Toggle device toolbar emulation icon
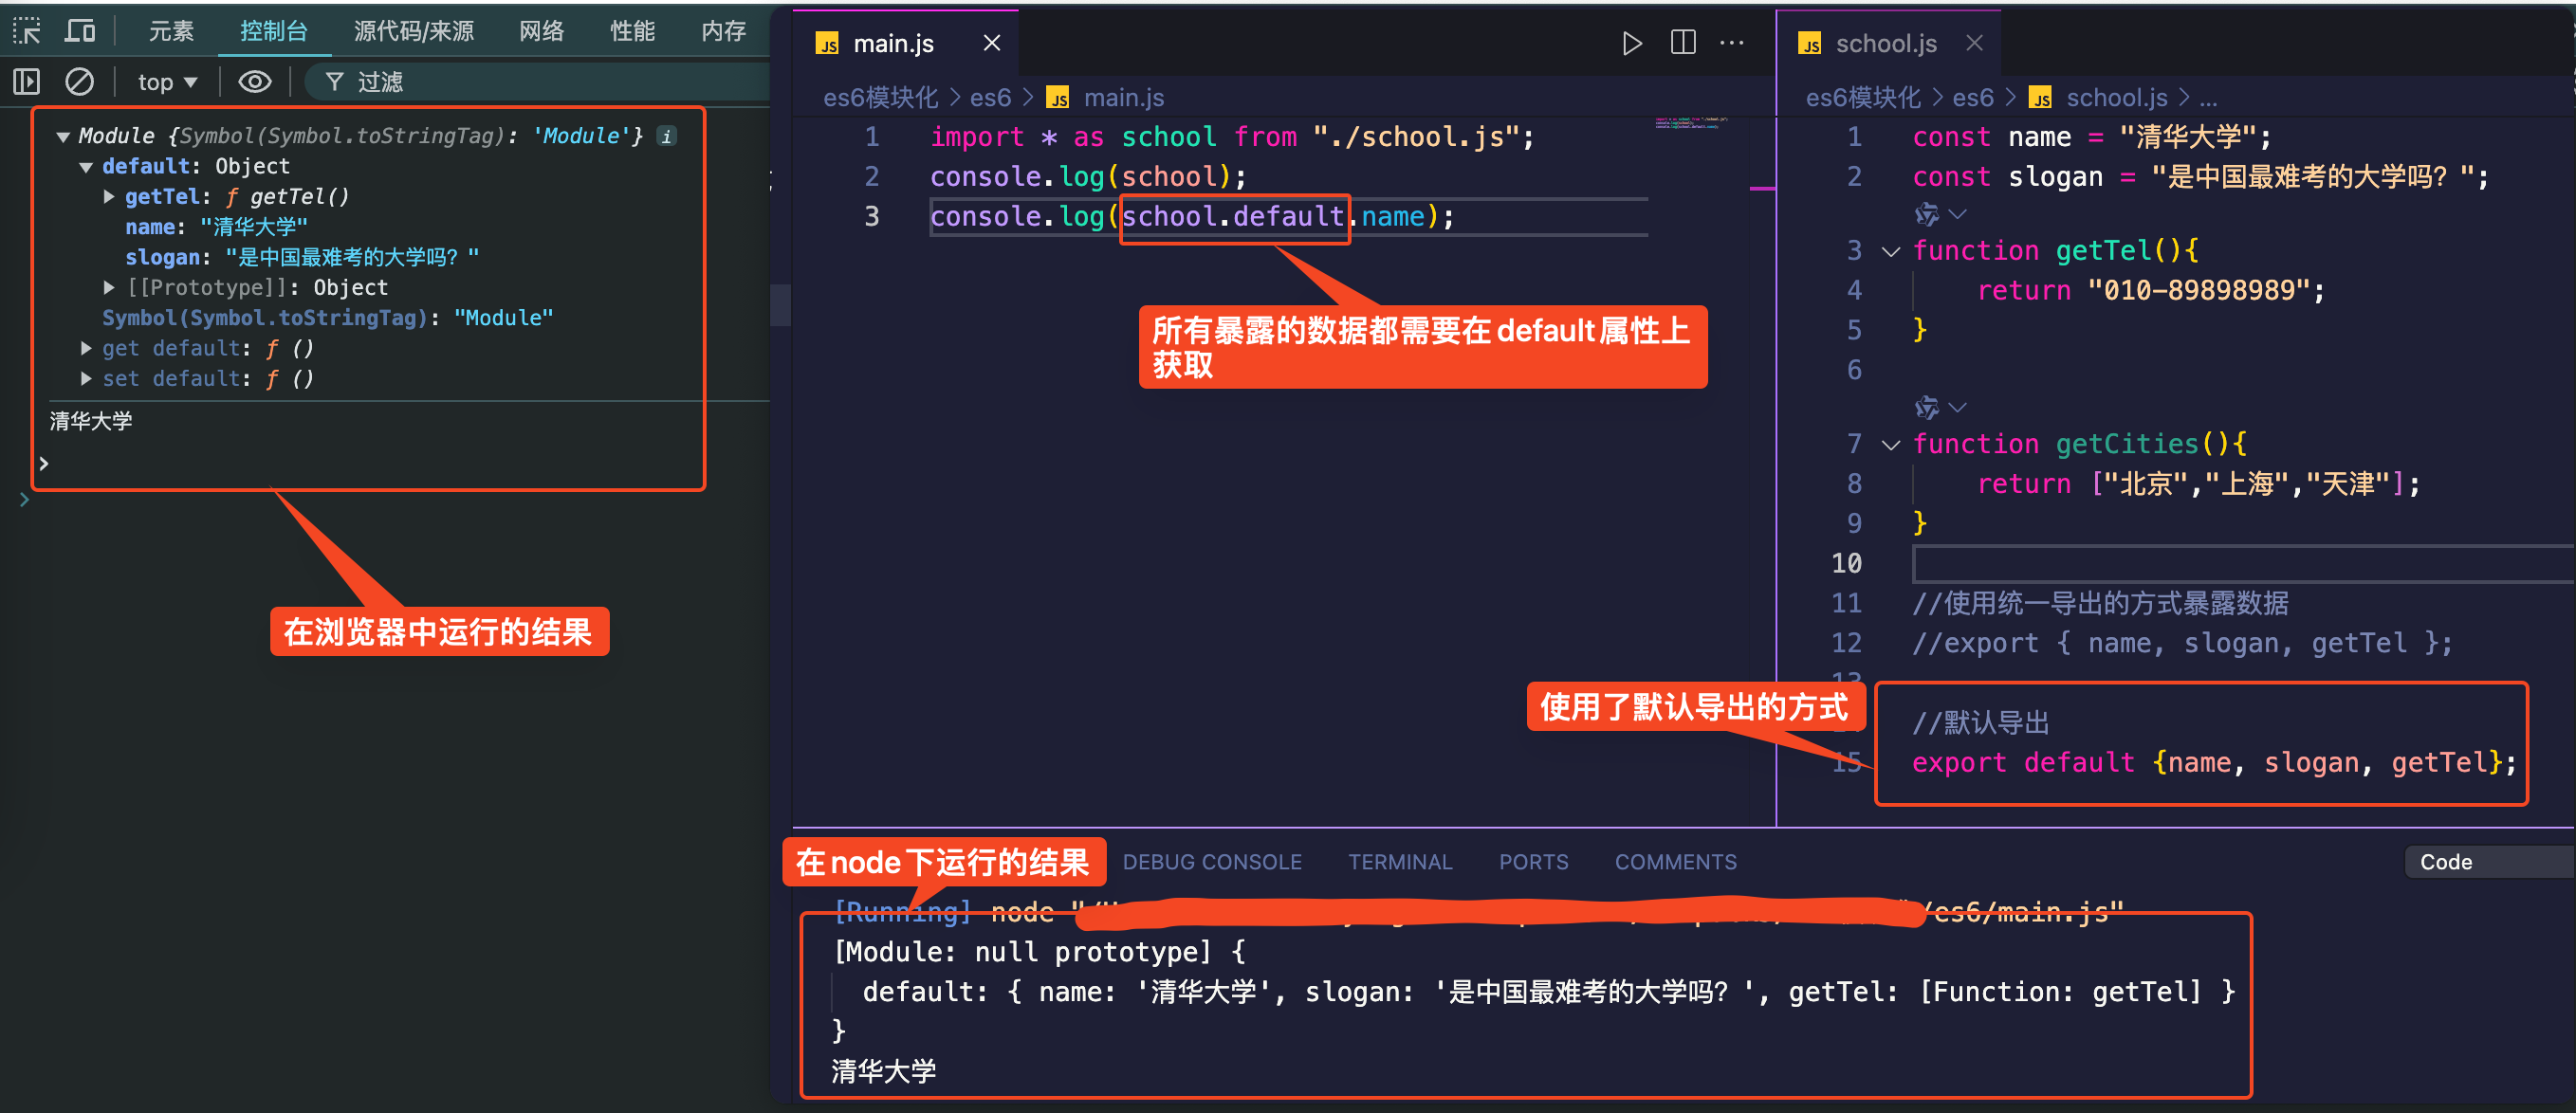This screenshot has width=2576, height=1113. (80, 31)
